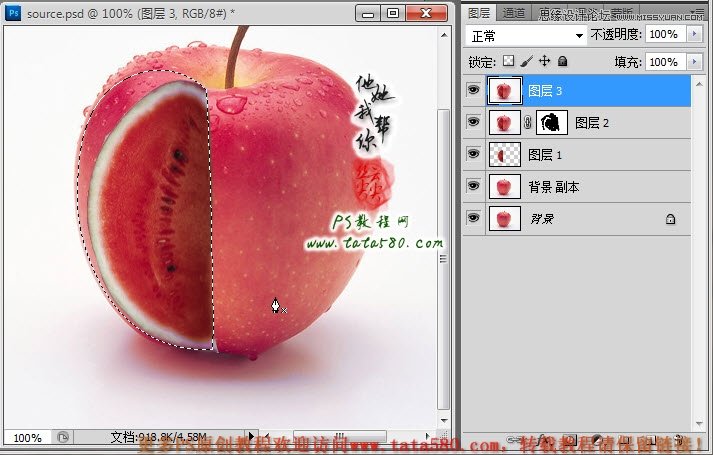Click padlock icon on 背景 layer

pos(670,219)
